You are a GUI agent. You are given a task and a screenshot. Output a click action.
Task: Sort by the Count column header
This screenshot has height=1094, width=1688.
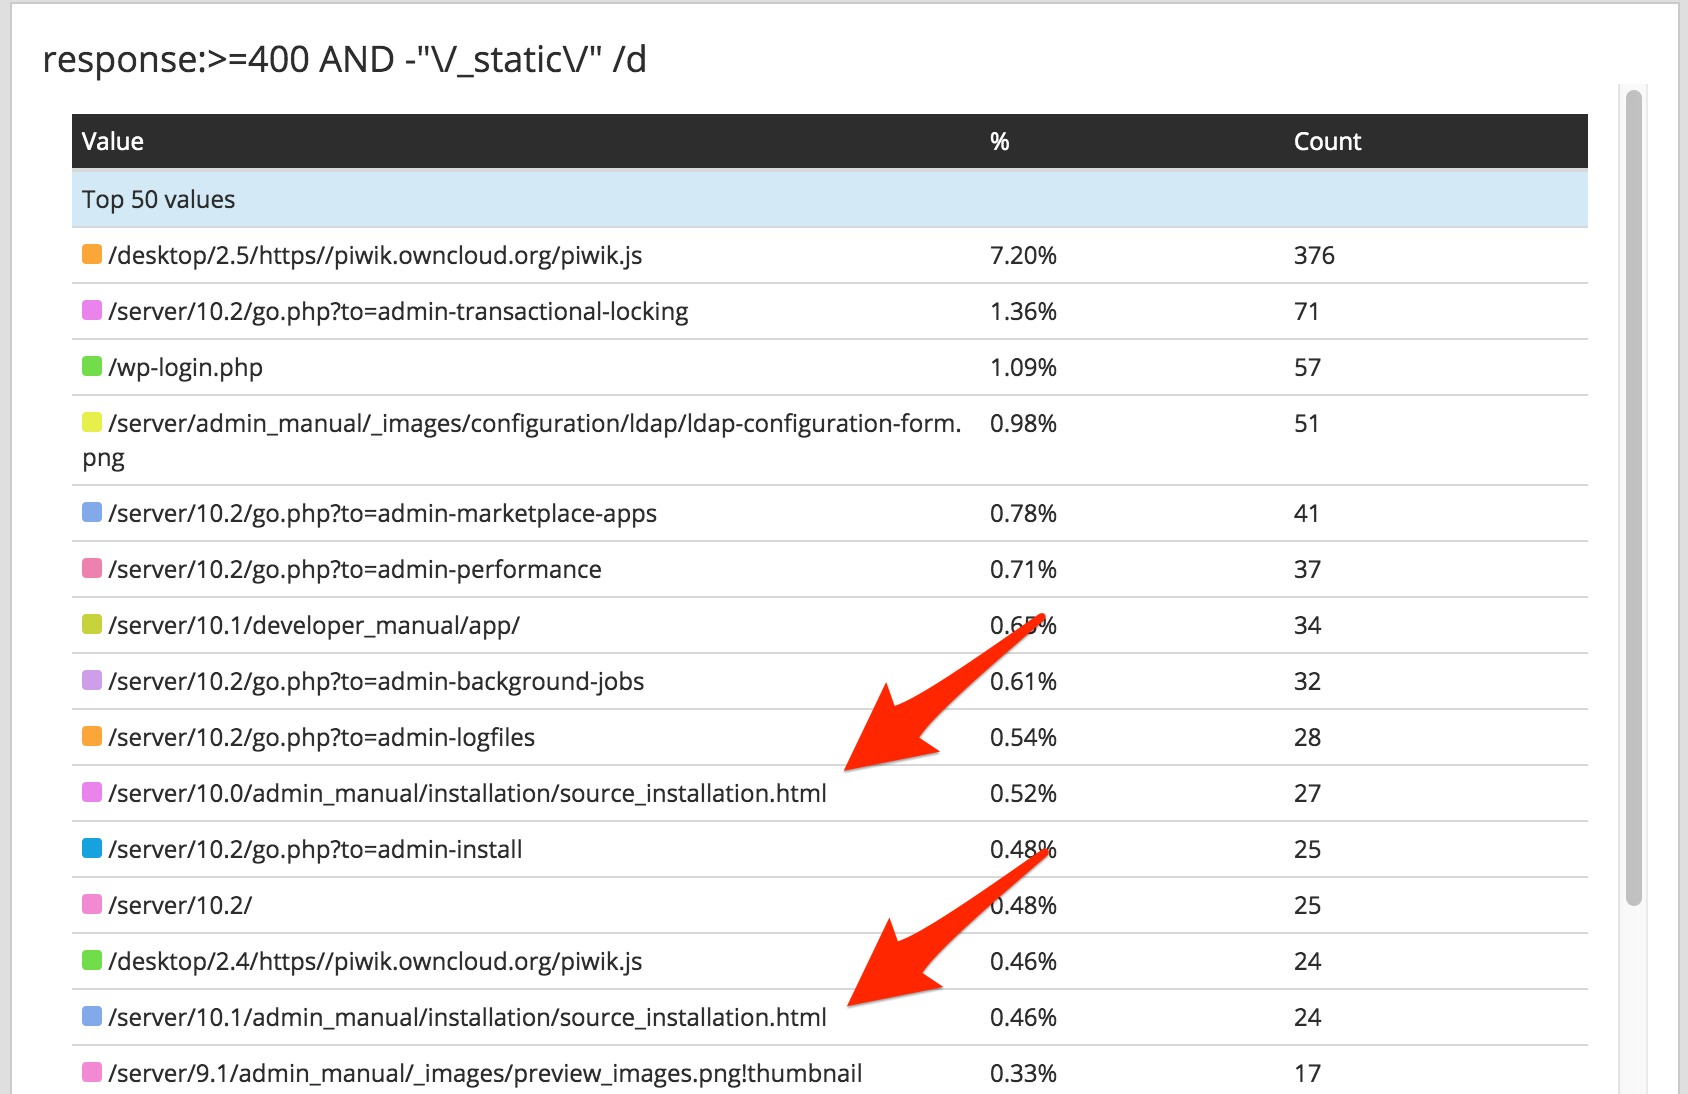coord(1328,141)
